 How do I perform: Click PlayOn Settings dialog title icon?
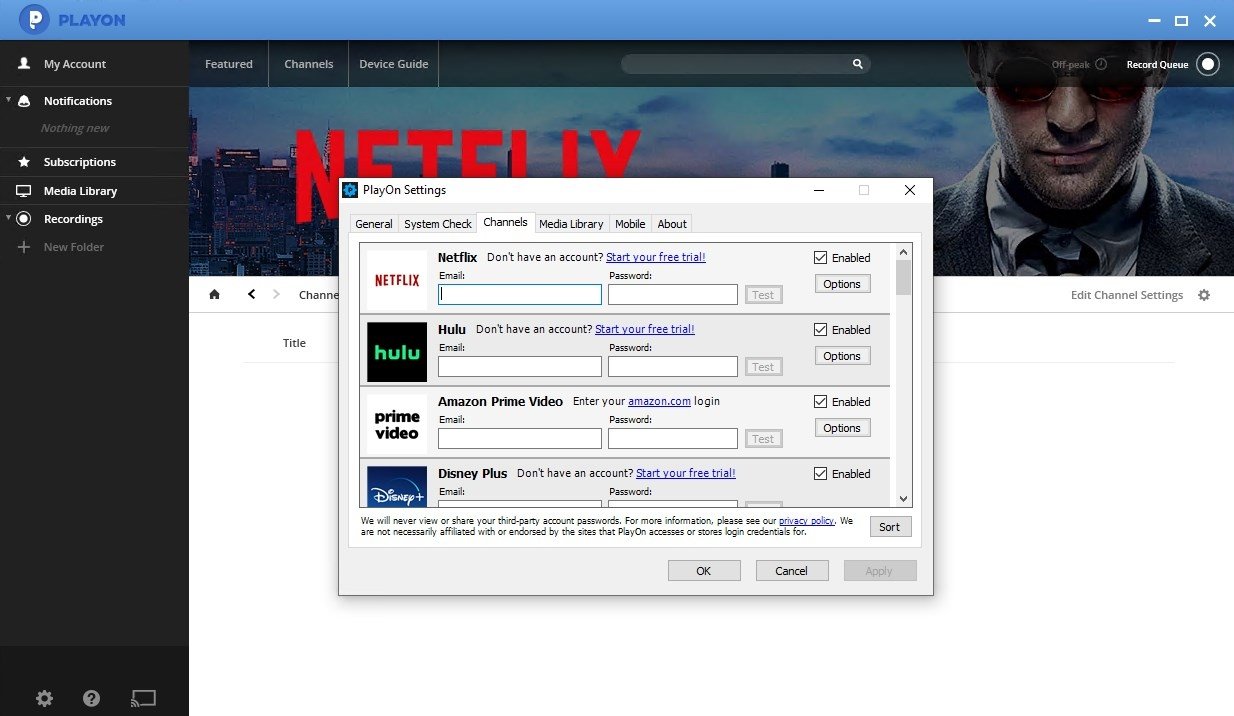(x=350, y=190)
